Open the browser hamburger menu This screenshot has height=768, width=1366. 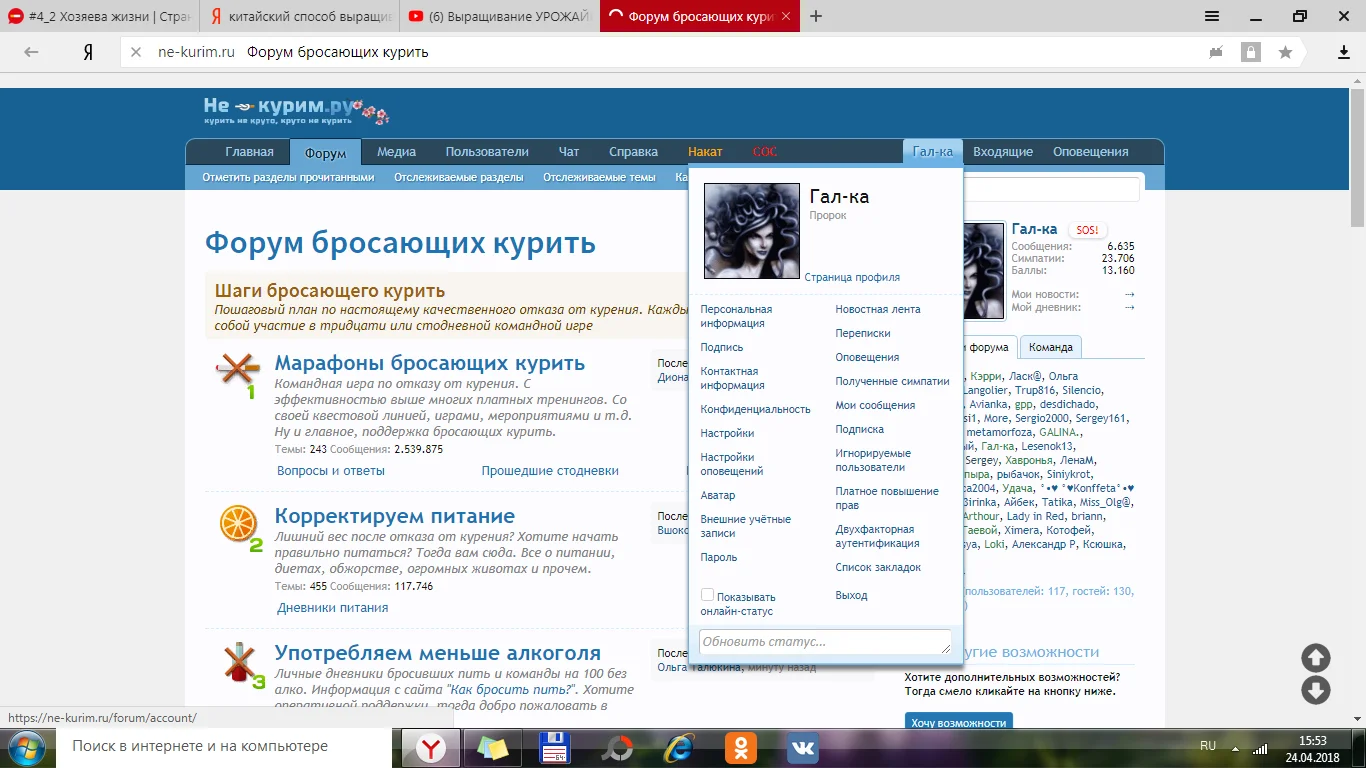point(1212,16)
